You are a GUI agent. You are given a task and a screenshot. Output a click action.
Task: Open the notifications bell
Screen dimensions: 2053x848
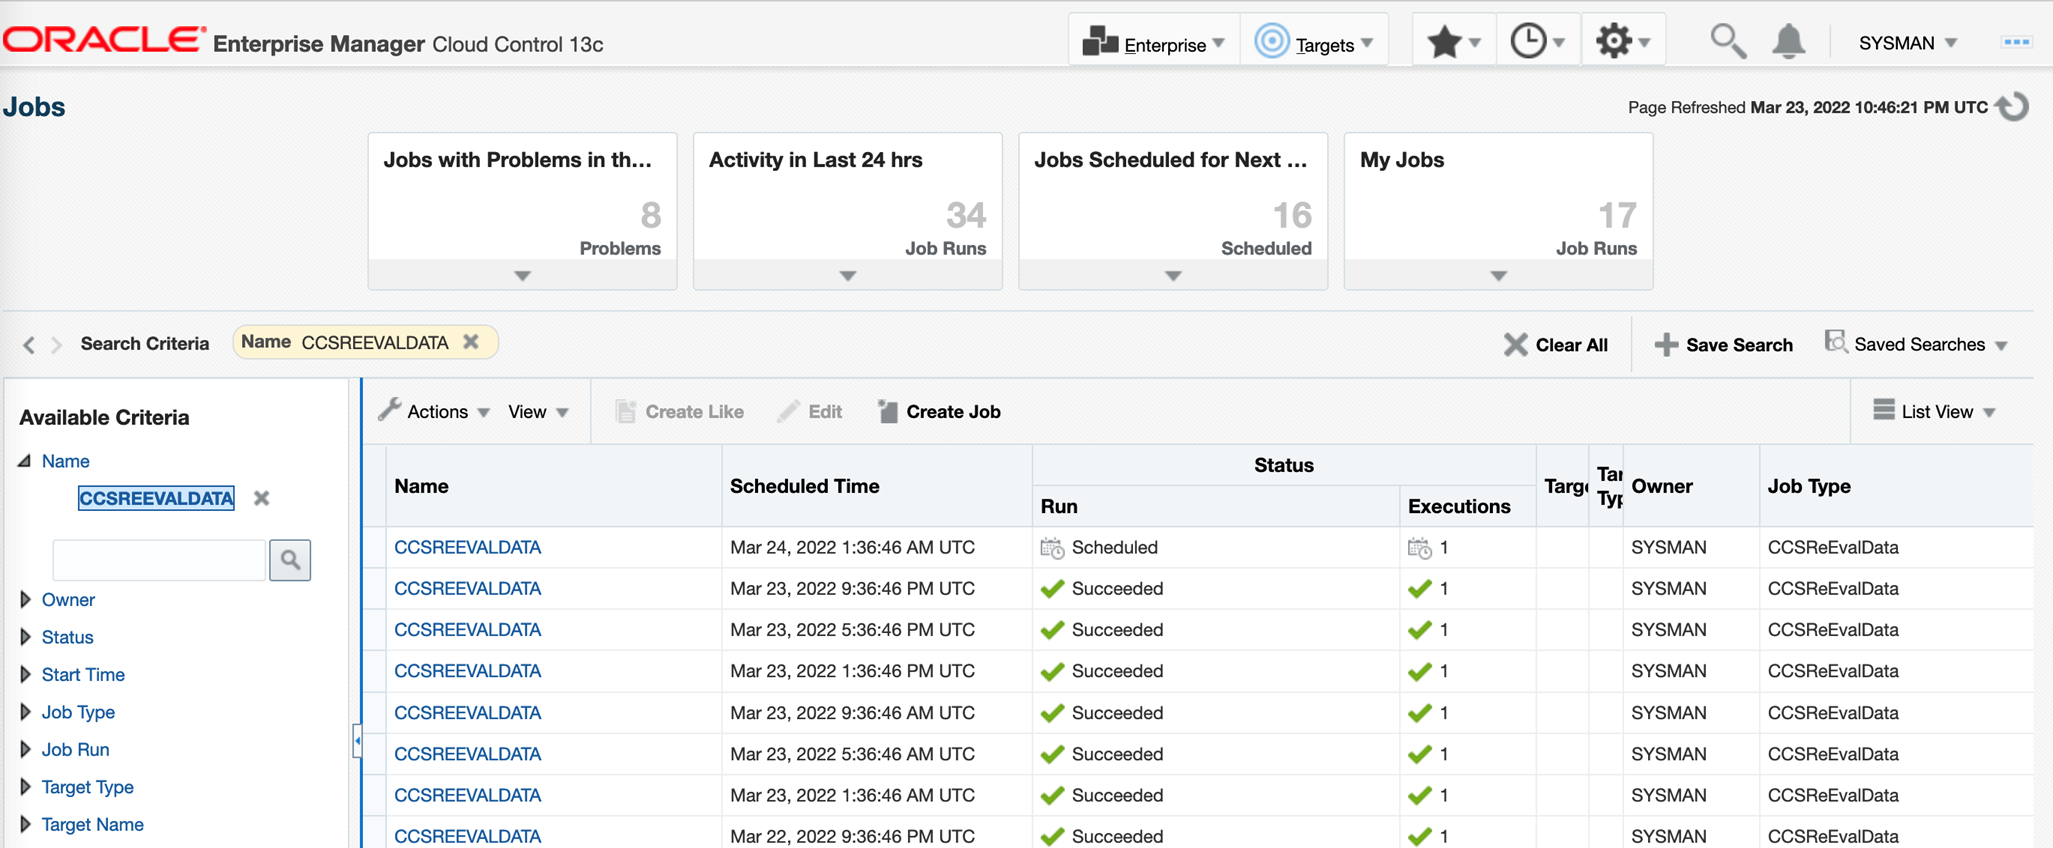(x=1788, y=42)
